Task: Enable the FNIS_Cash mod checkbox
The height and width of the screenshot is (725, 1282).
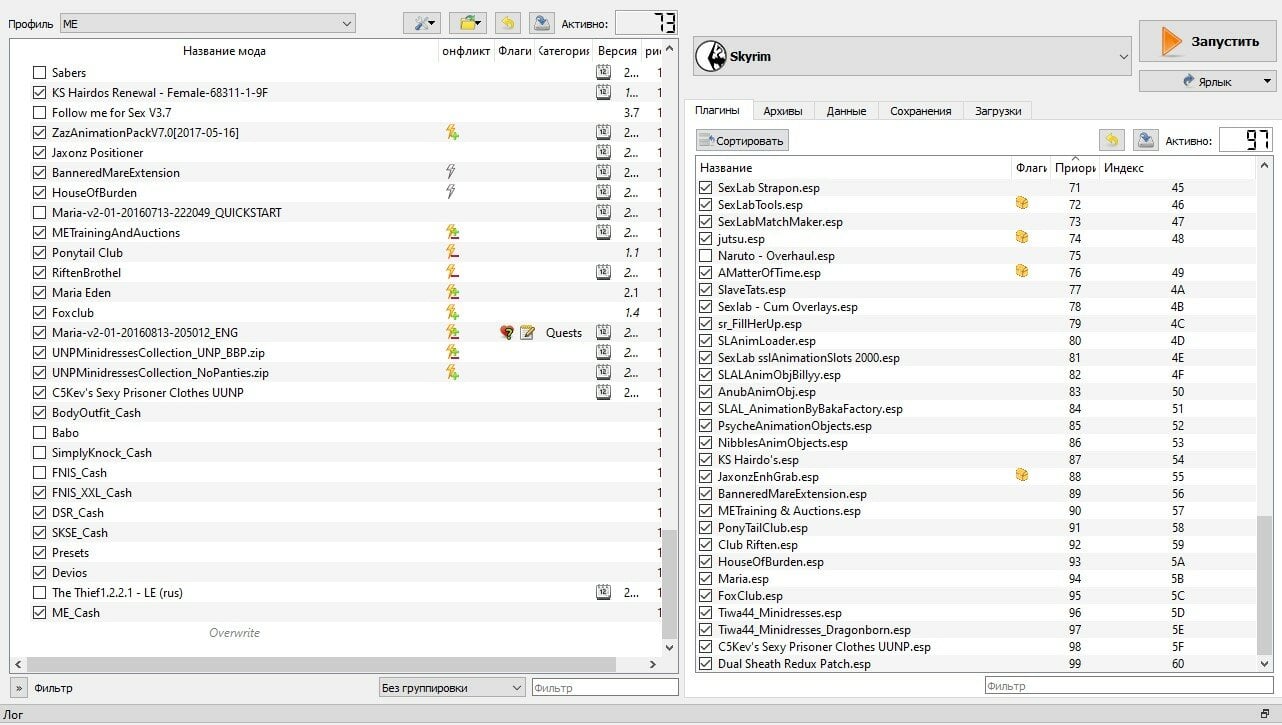Action: (x=40, y=472)
